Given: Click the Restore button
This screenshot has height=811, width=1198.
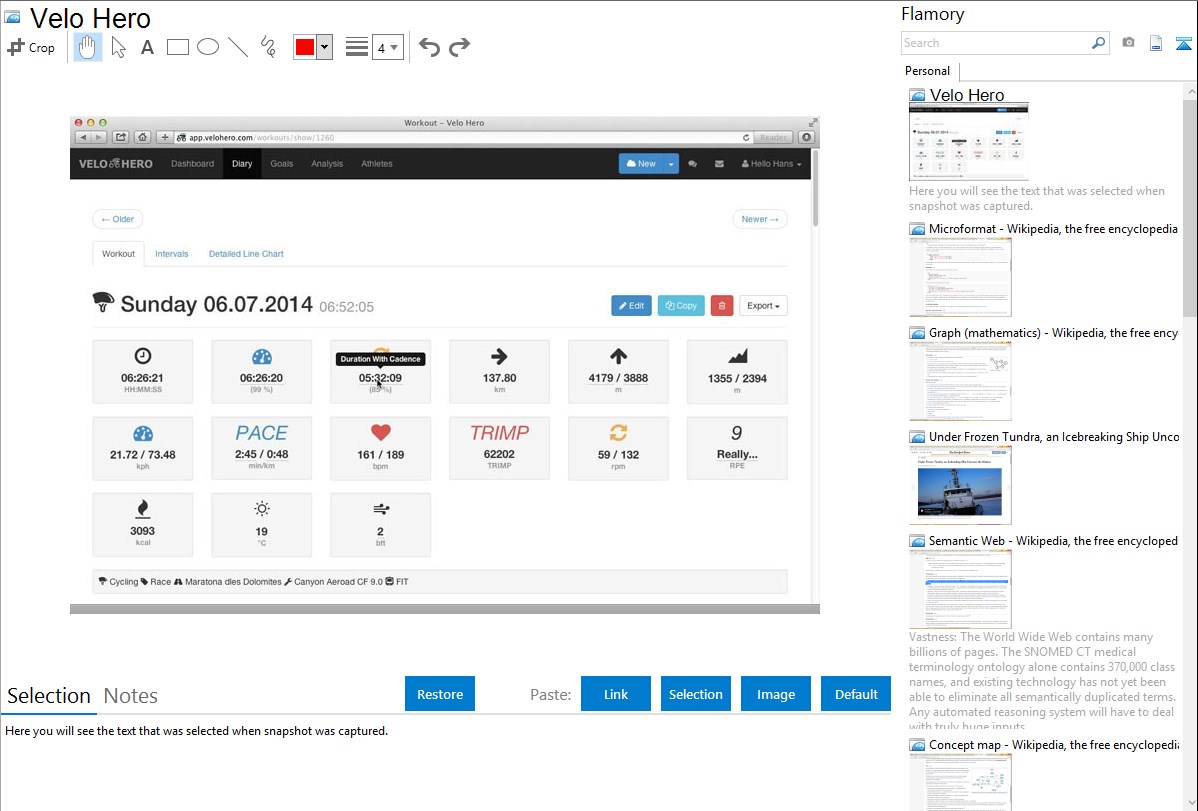Looking at the screenshot, I should pyautogui.click(x=440, y=694).
